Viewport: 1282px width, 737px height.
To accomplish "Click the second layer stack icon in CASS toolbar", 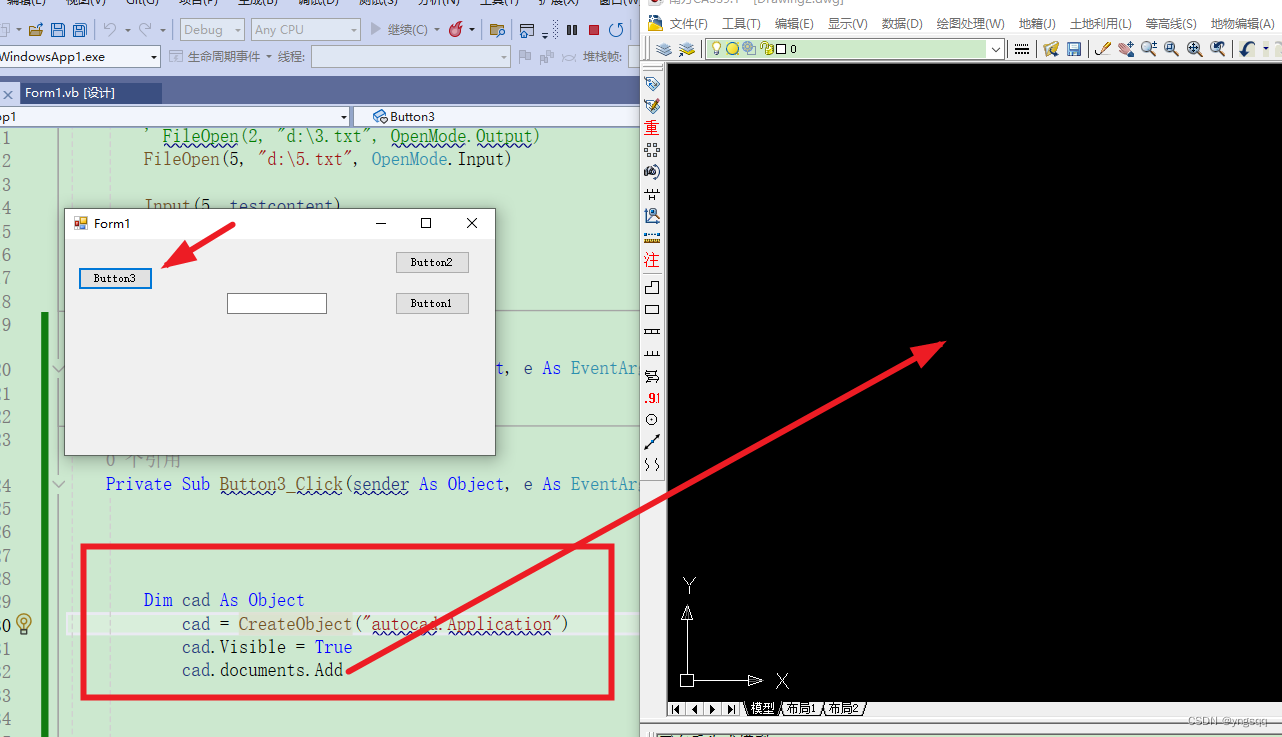I will tap(687, 49).
